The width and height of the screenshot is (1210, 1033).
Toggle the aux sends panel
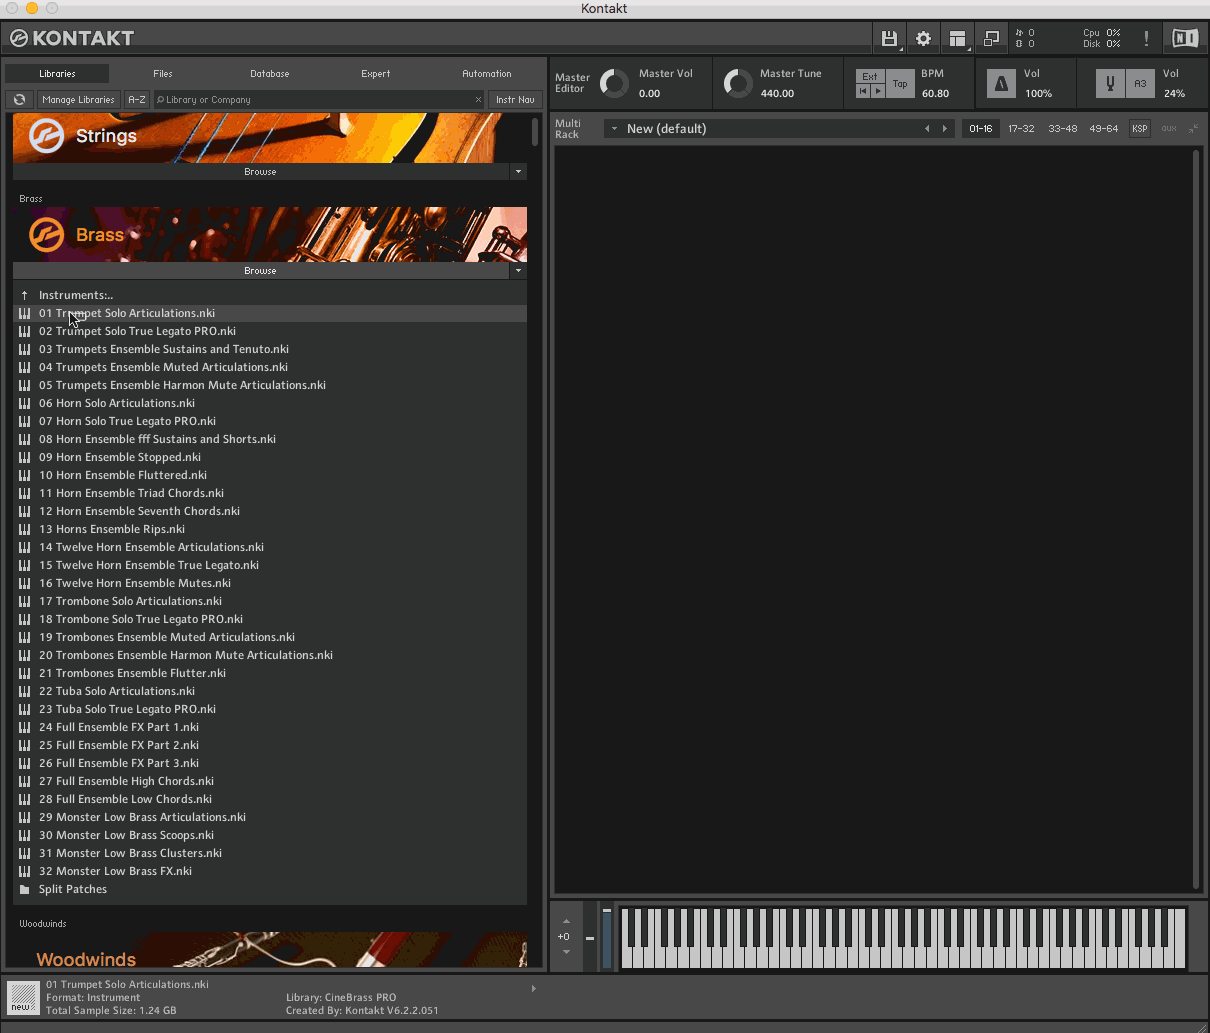pos(1168,129)
